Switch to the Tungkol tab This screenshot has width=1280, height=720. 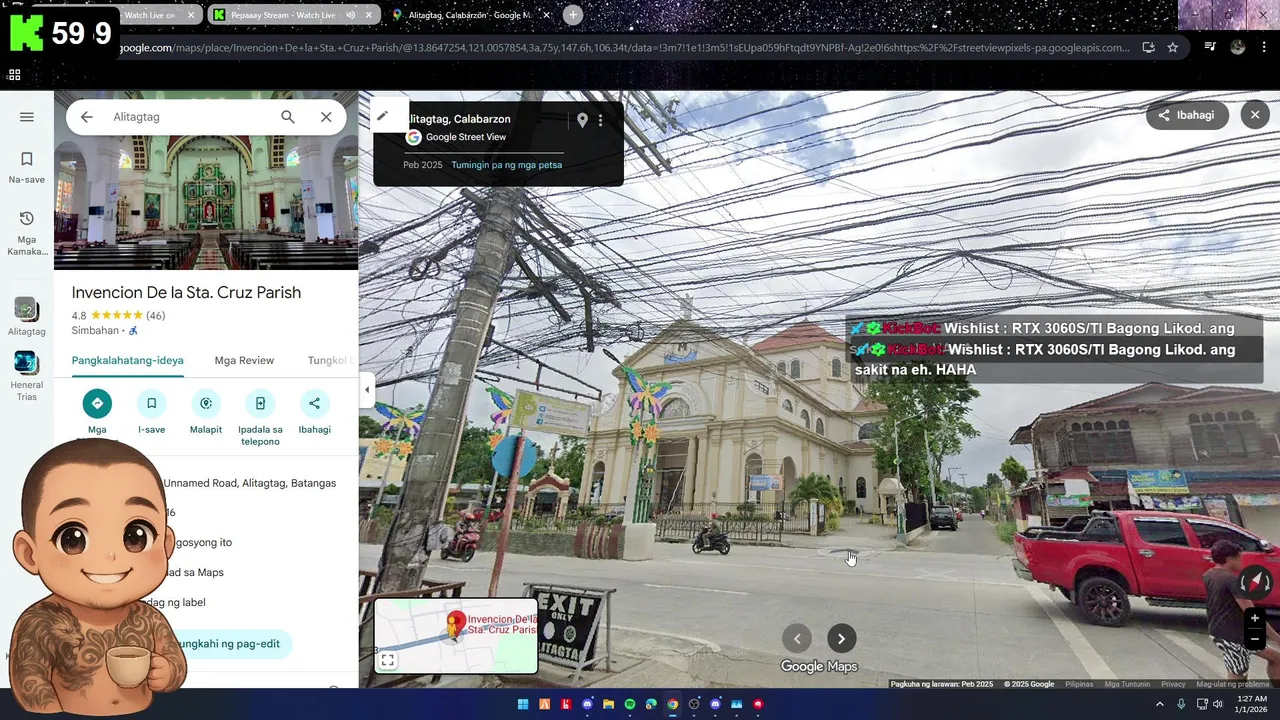point(328,360)
